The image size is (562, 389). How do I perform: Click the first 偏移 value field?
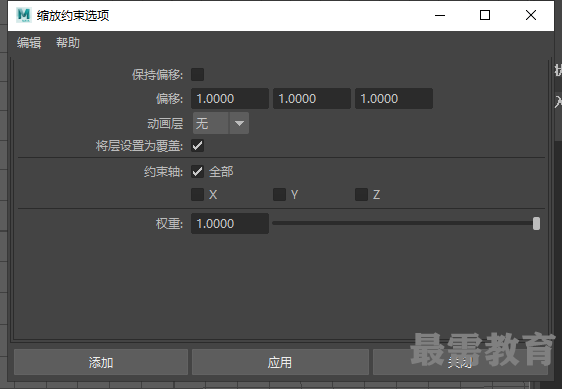point(230,99)
